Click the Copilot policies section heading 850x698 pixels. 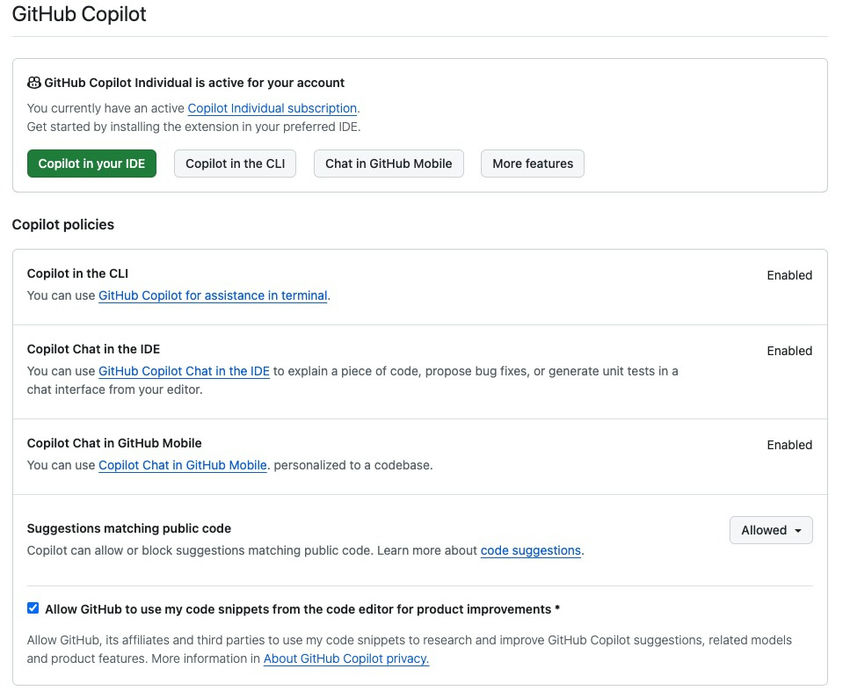[x=63, y=225]
